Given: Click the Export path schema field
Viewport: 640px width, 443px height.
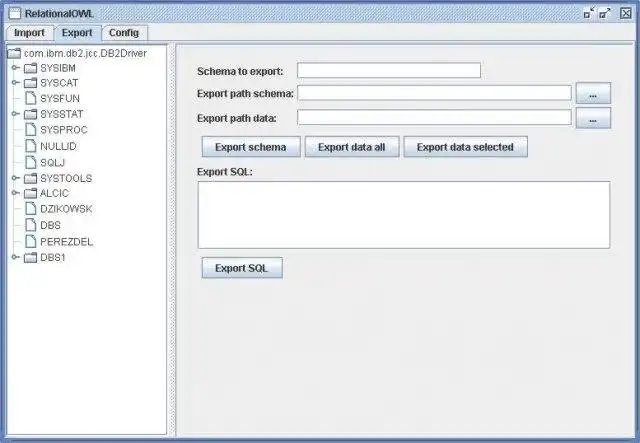Looking at the screenshot, I should pyautogui.click(x=434, y=93).
